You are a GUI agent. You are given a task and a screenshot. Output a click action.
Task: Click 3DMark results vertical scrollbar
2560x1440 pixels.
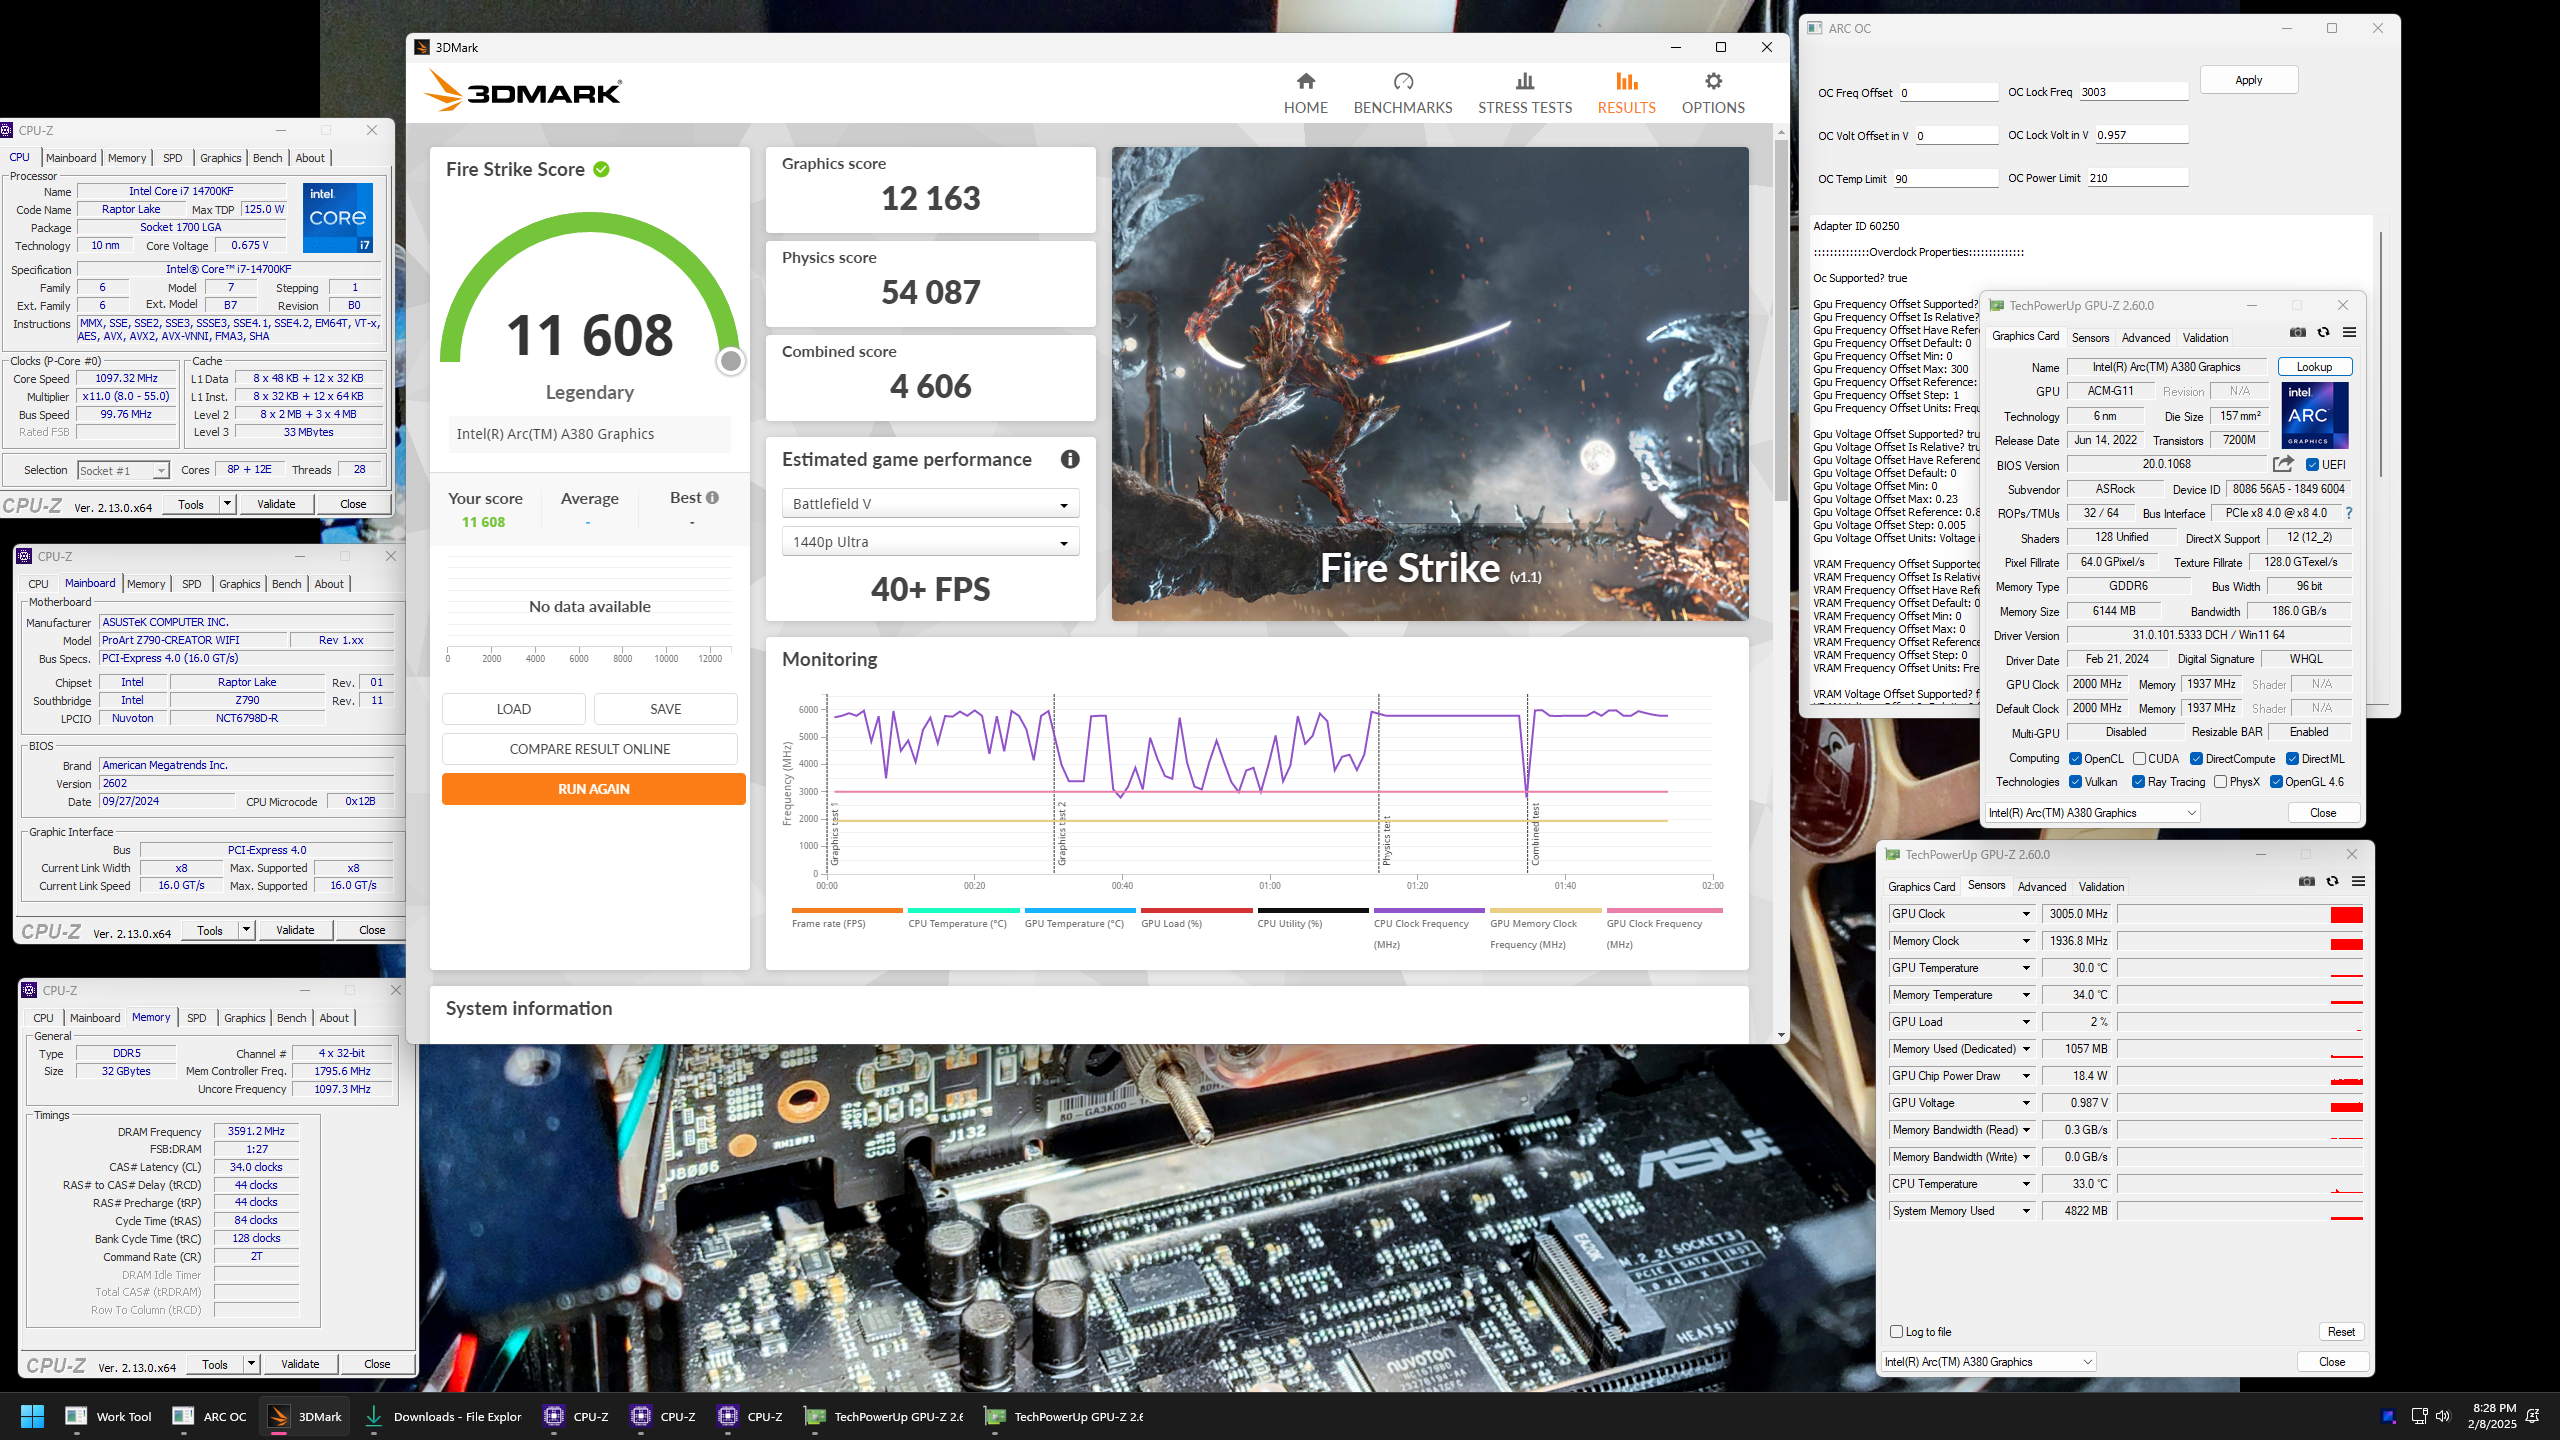tap(1780, 320)
